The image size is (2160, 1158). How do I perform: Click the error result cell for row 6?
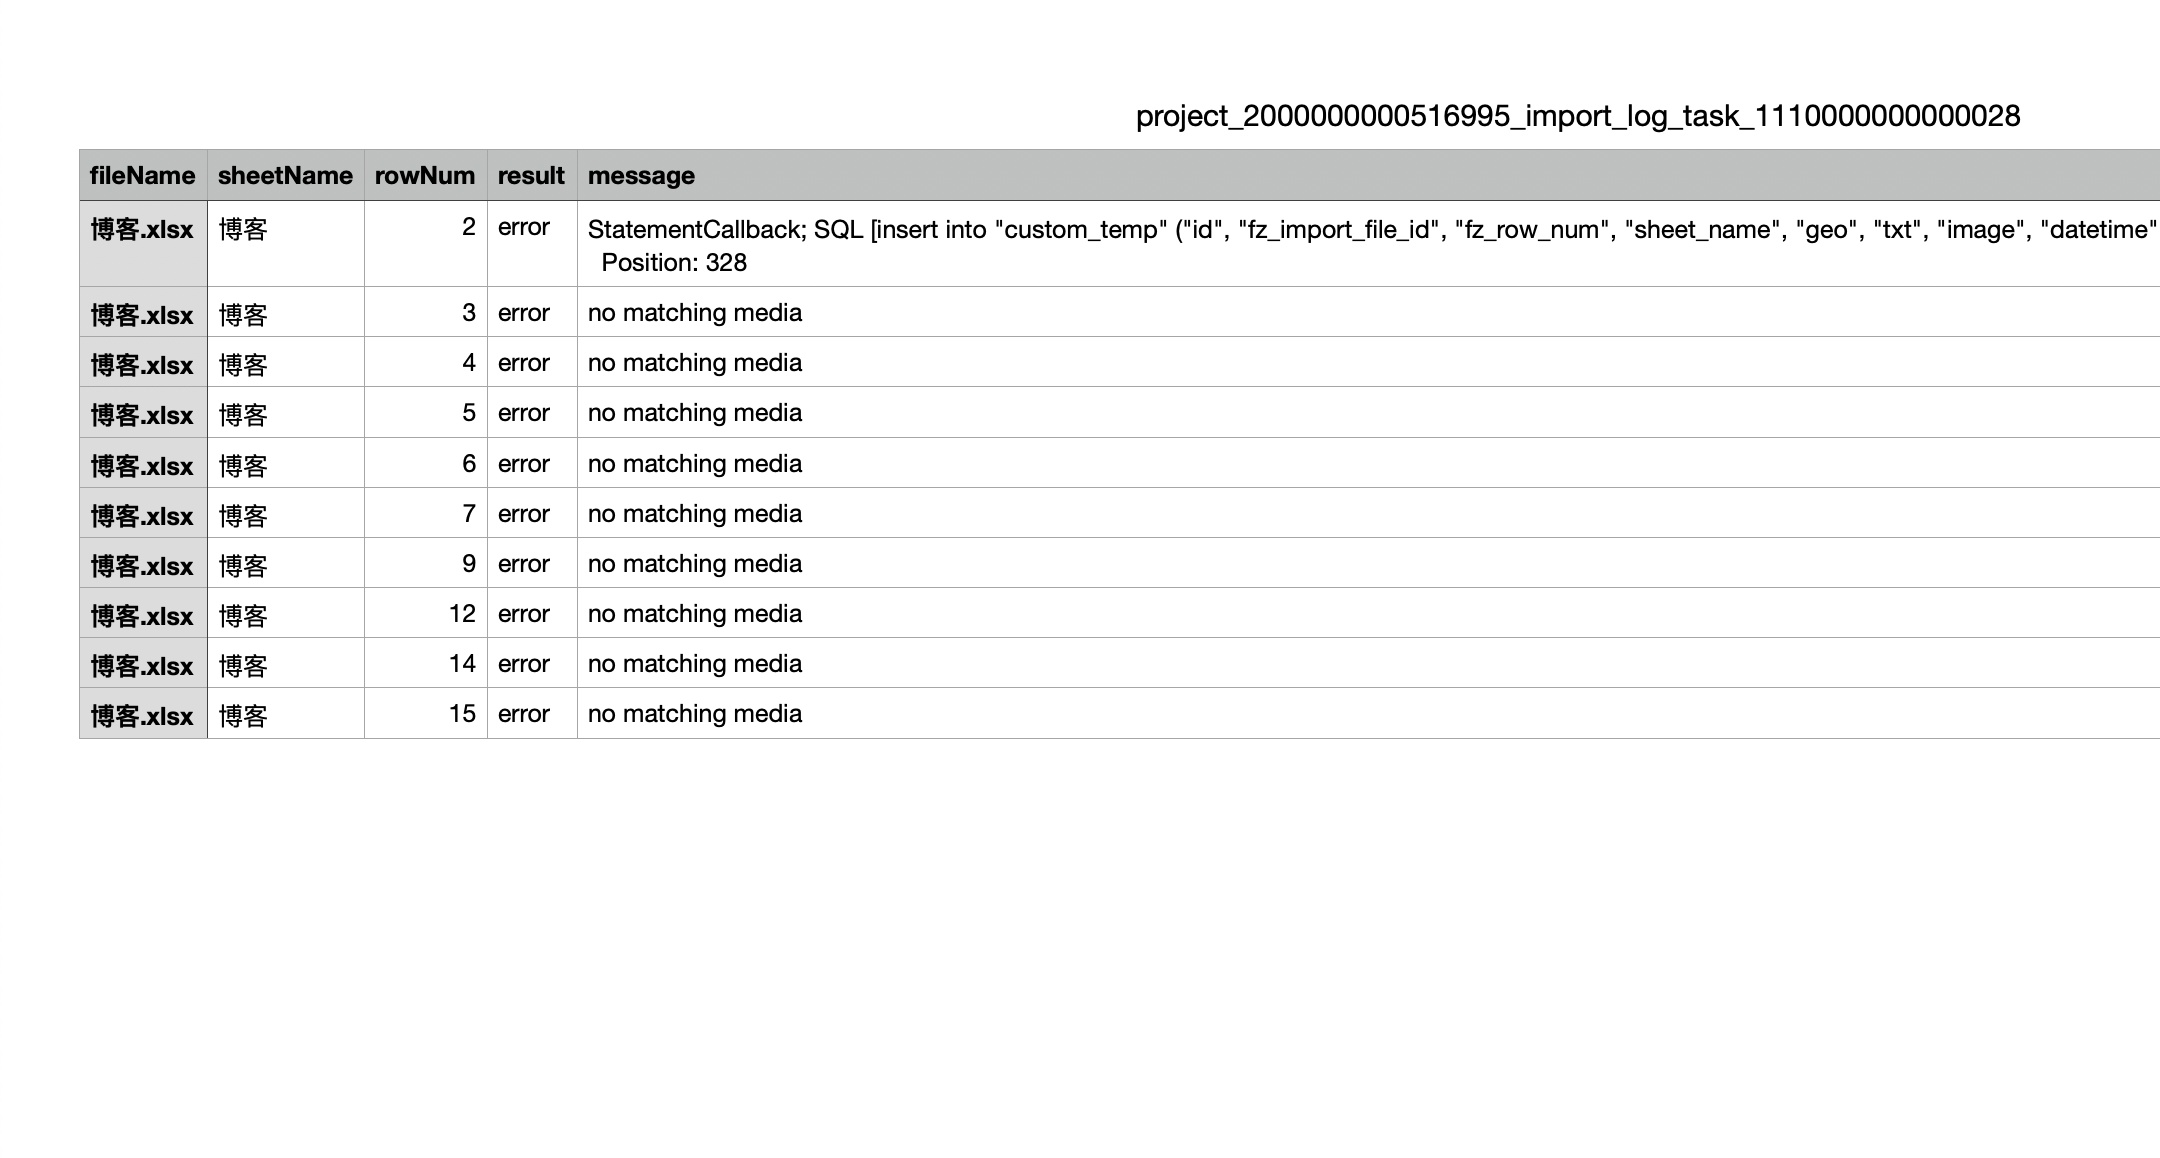(531, 463)
